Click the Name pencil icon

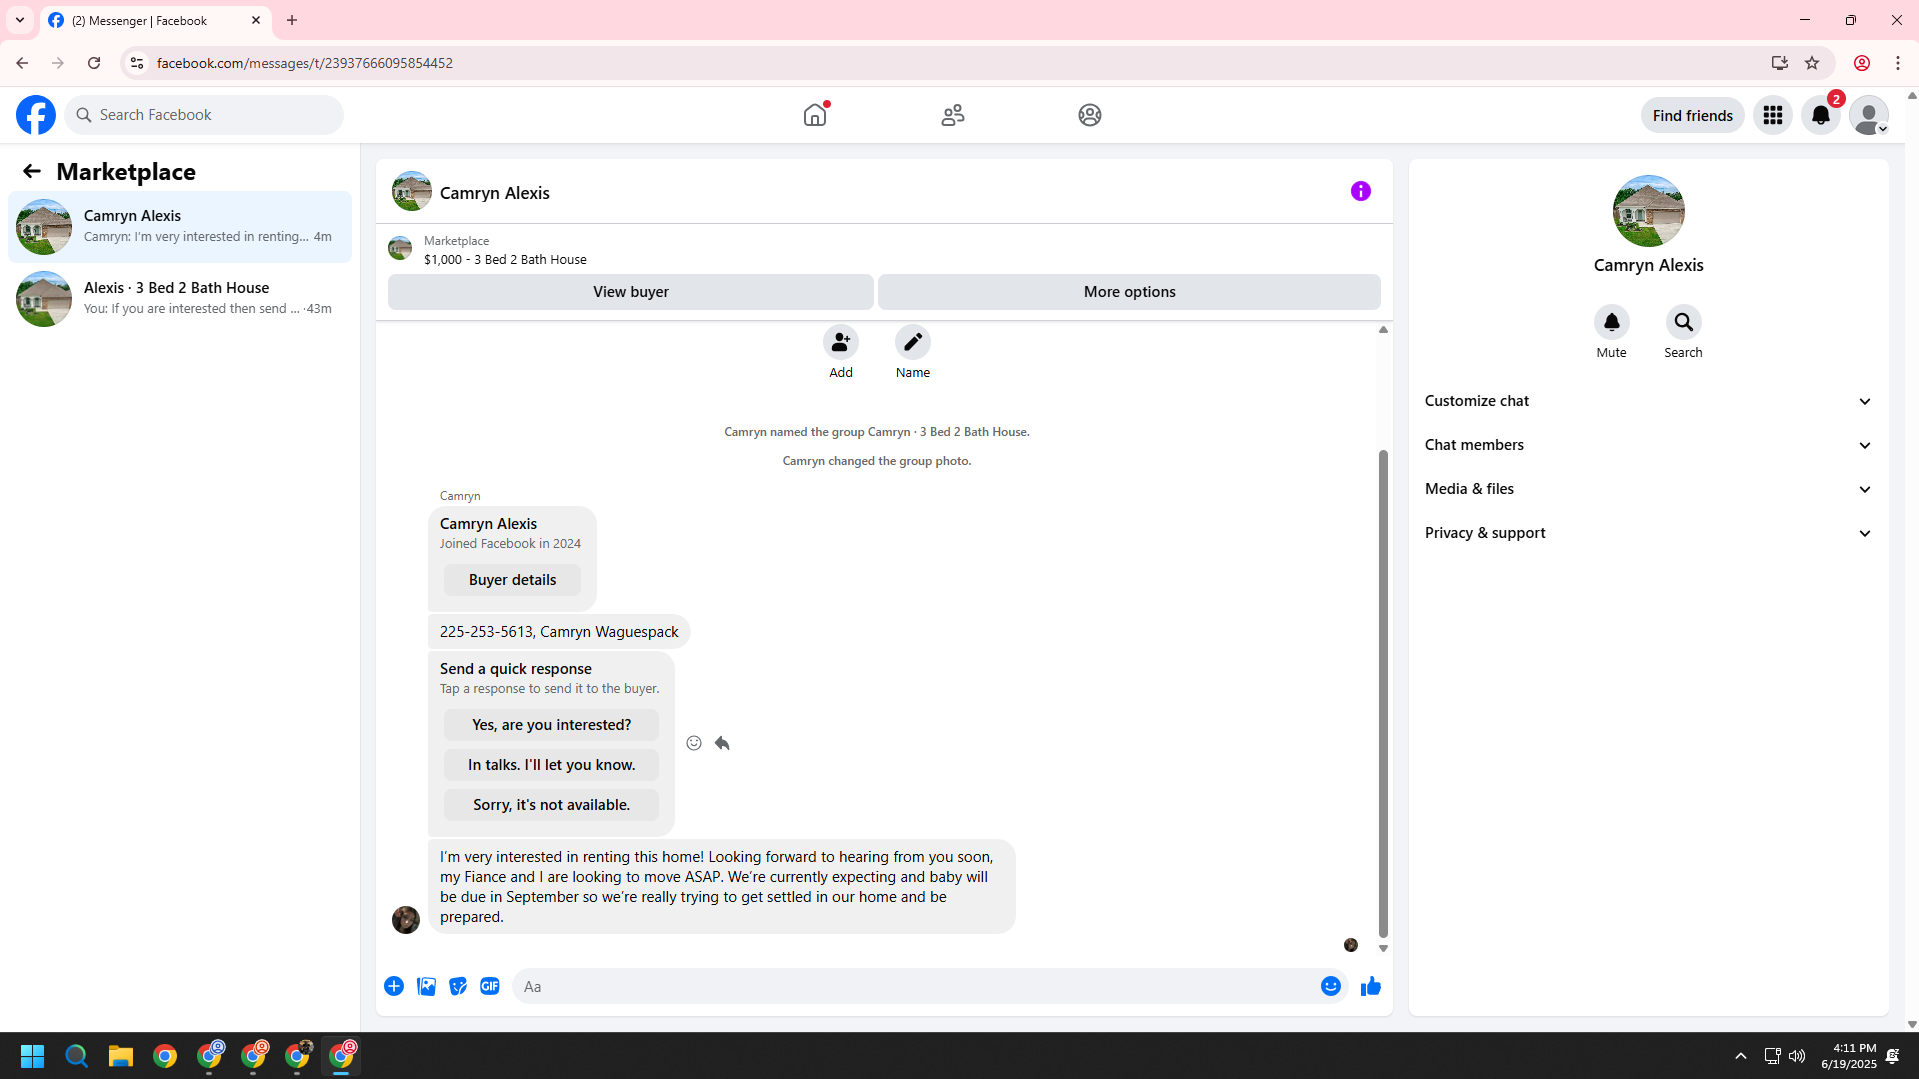pos(913,342)
